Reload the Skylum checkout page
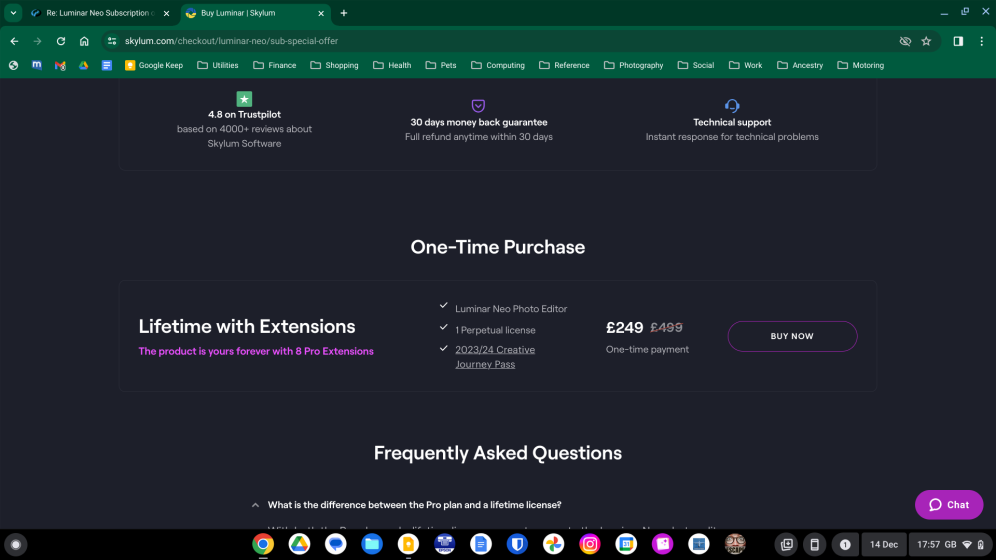 [61, 41]
